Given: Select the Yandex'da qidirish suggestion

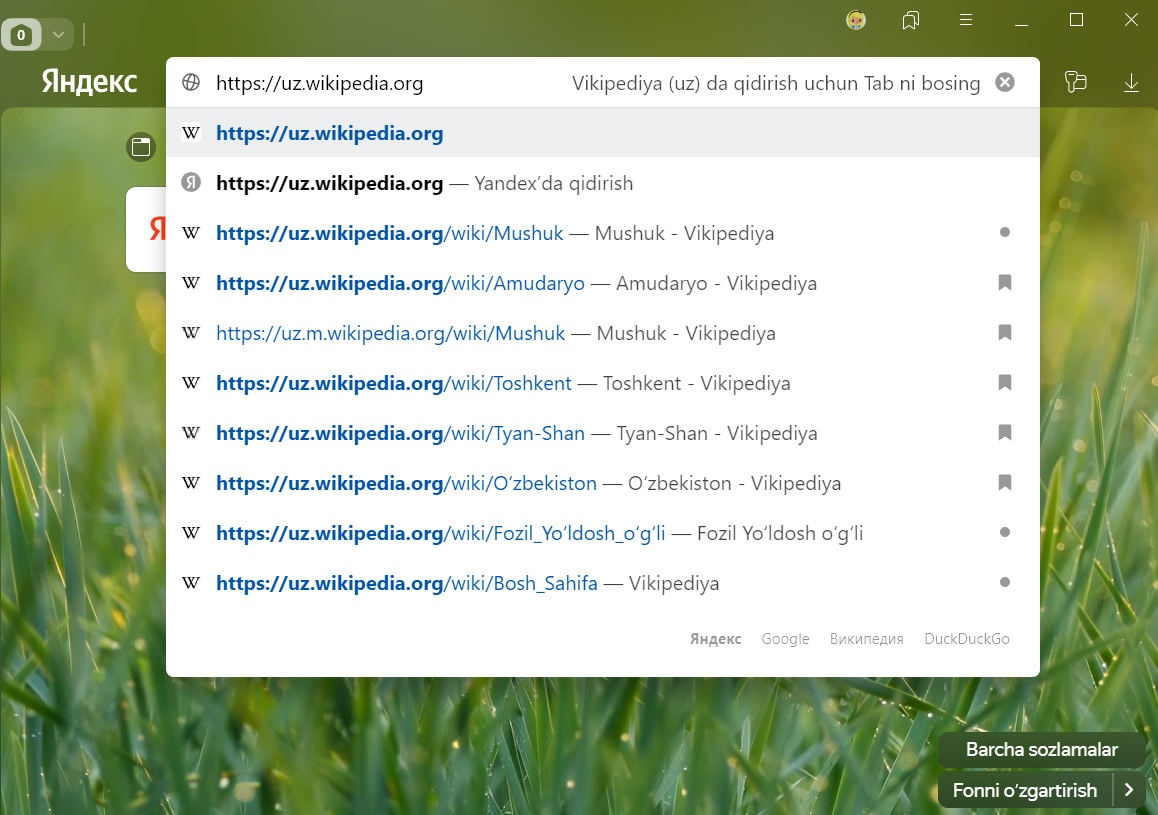Looking at the screenshot, I should 424,183.
